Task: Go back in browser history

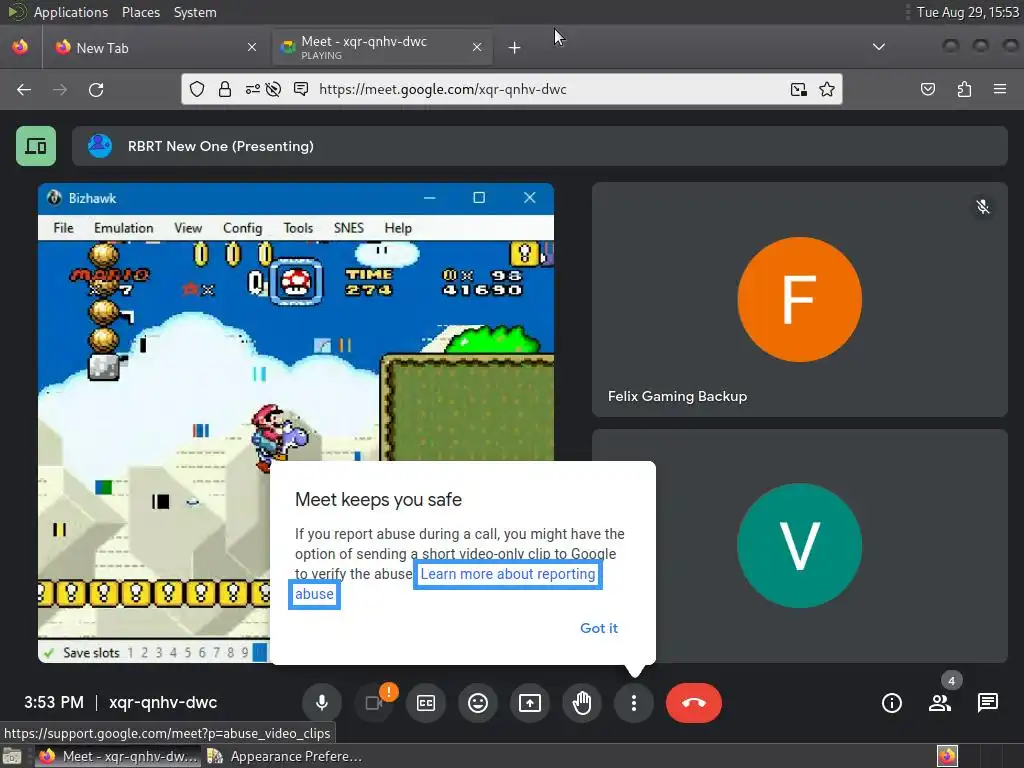Action: 24,89
